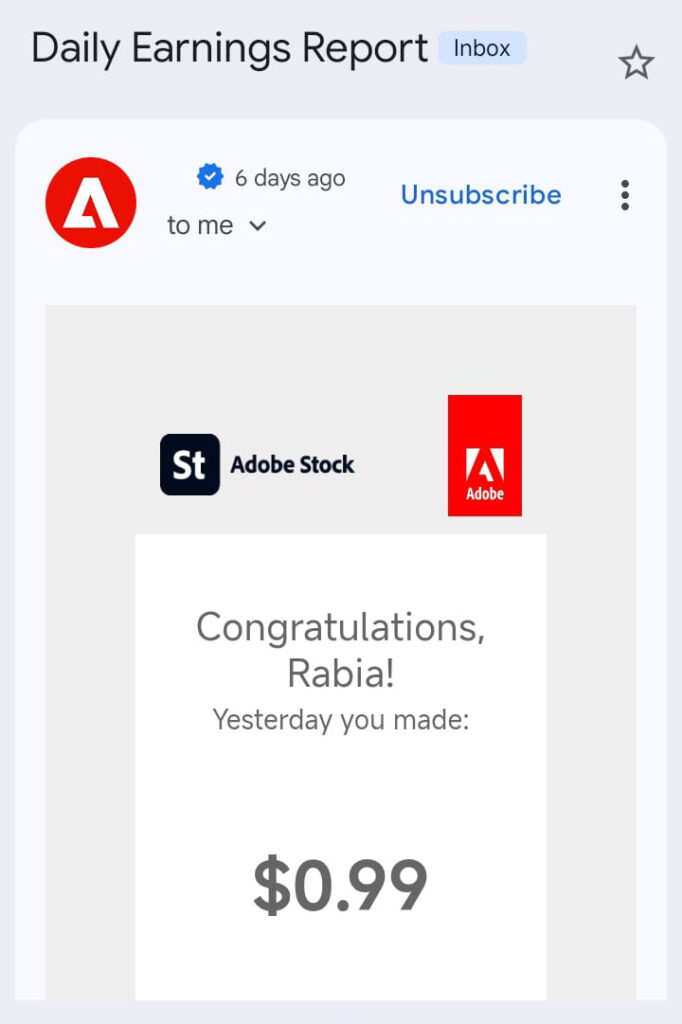Click the 'Adobe Stock' wordmark text
682x1024 pixels.
point(292,465)
